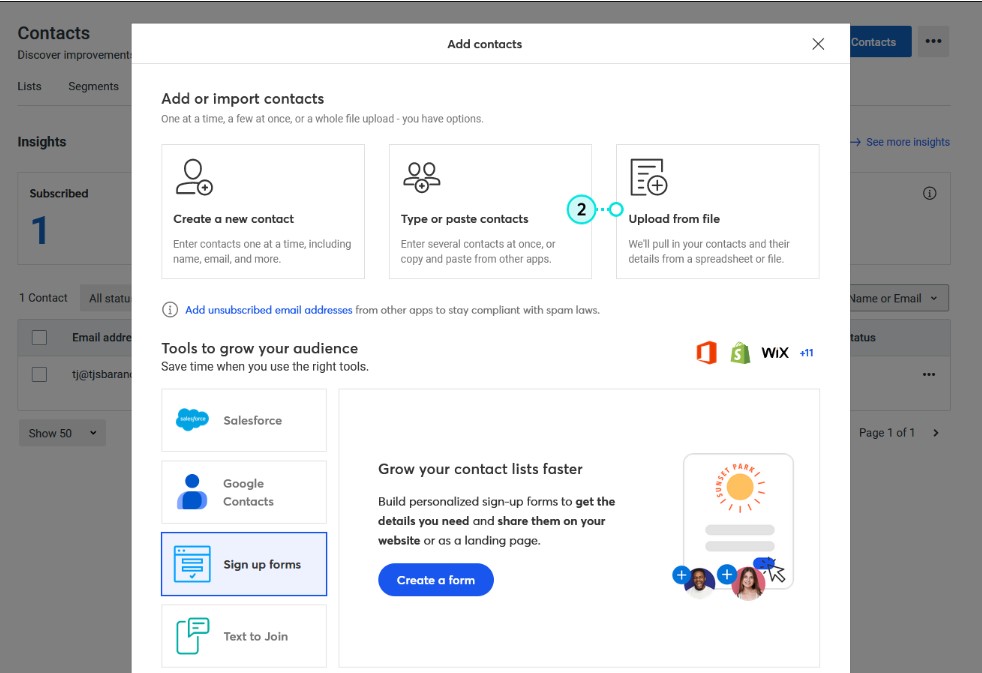982x673 pixels.
Task: Click the tj@tjsbaran email cell
Action: (101, 374)
